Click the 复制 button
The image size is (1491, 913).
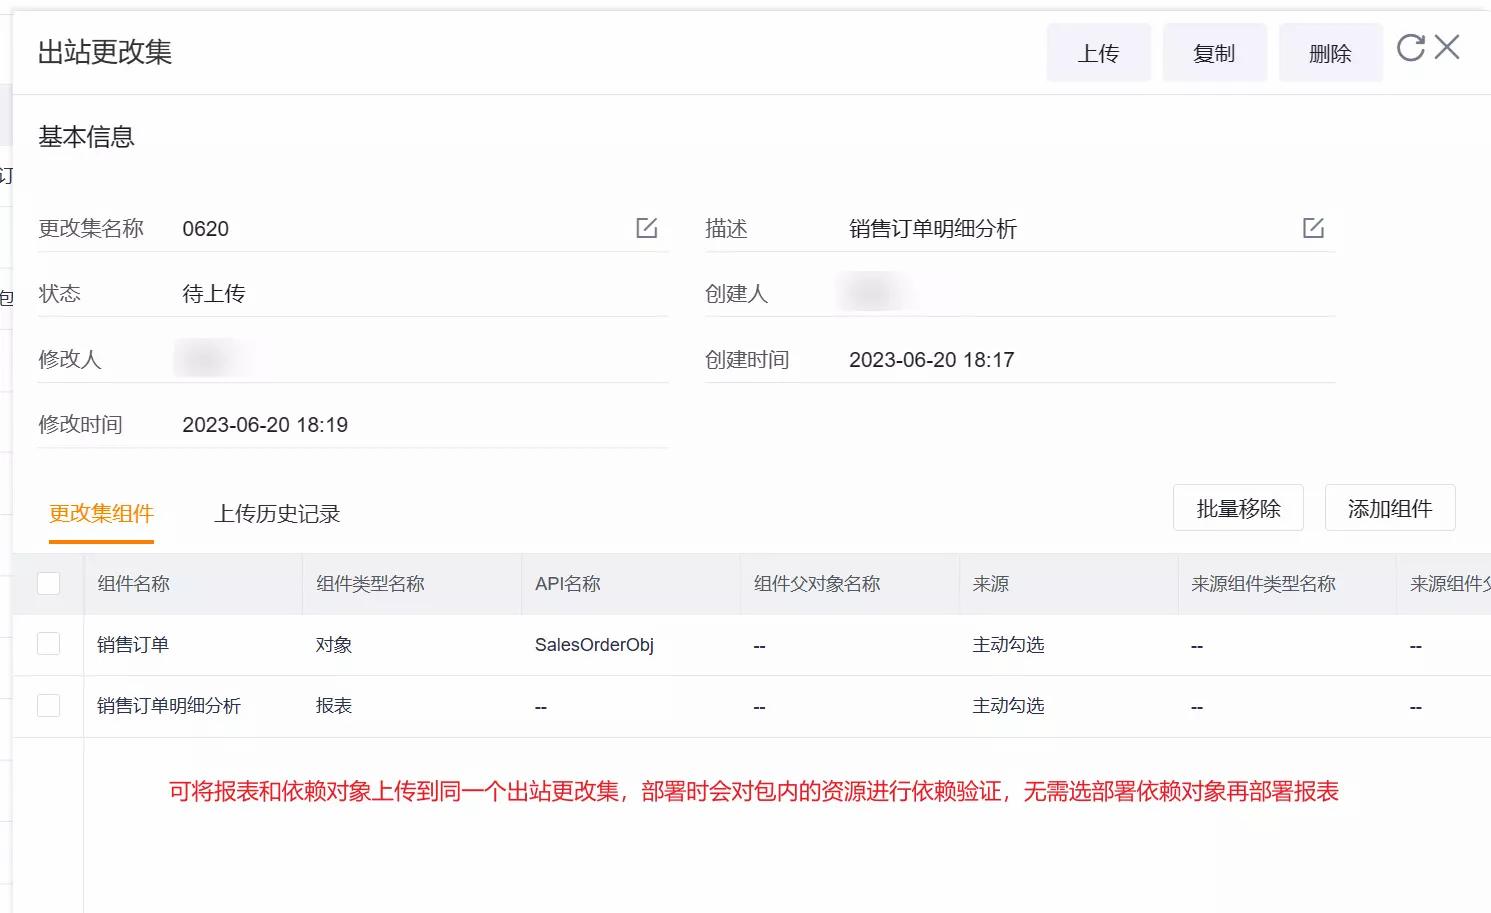[1214, 53]
